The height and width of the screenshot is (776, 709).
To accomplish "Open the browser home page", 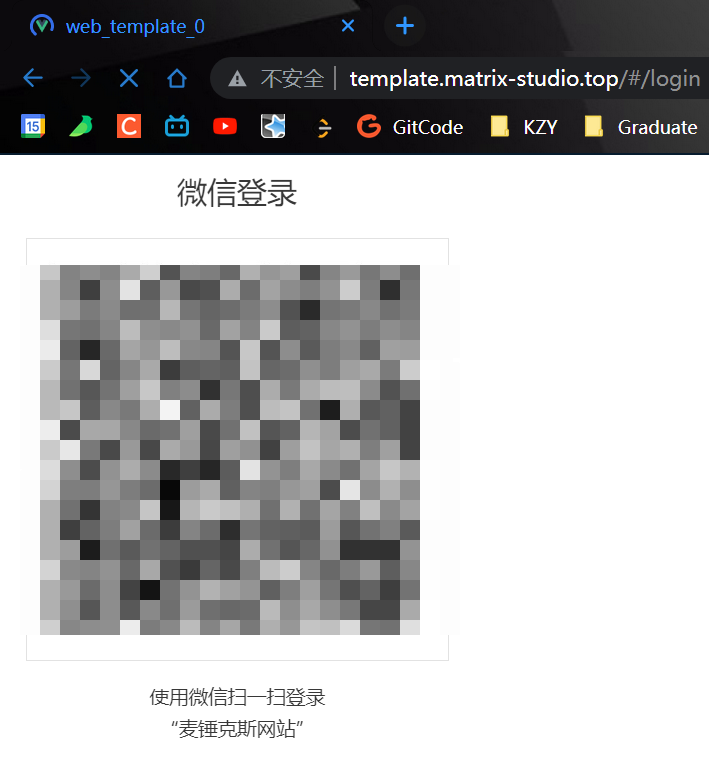I will tap(177, 78).
